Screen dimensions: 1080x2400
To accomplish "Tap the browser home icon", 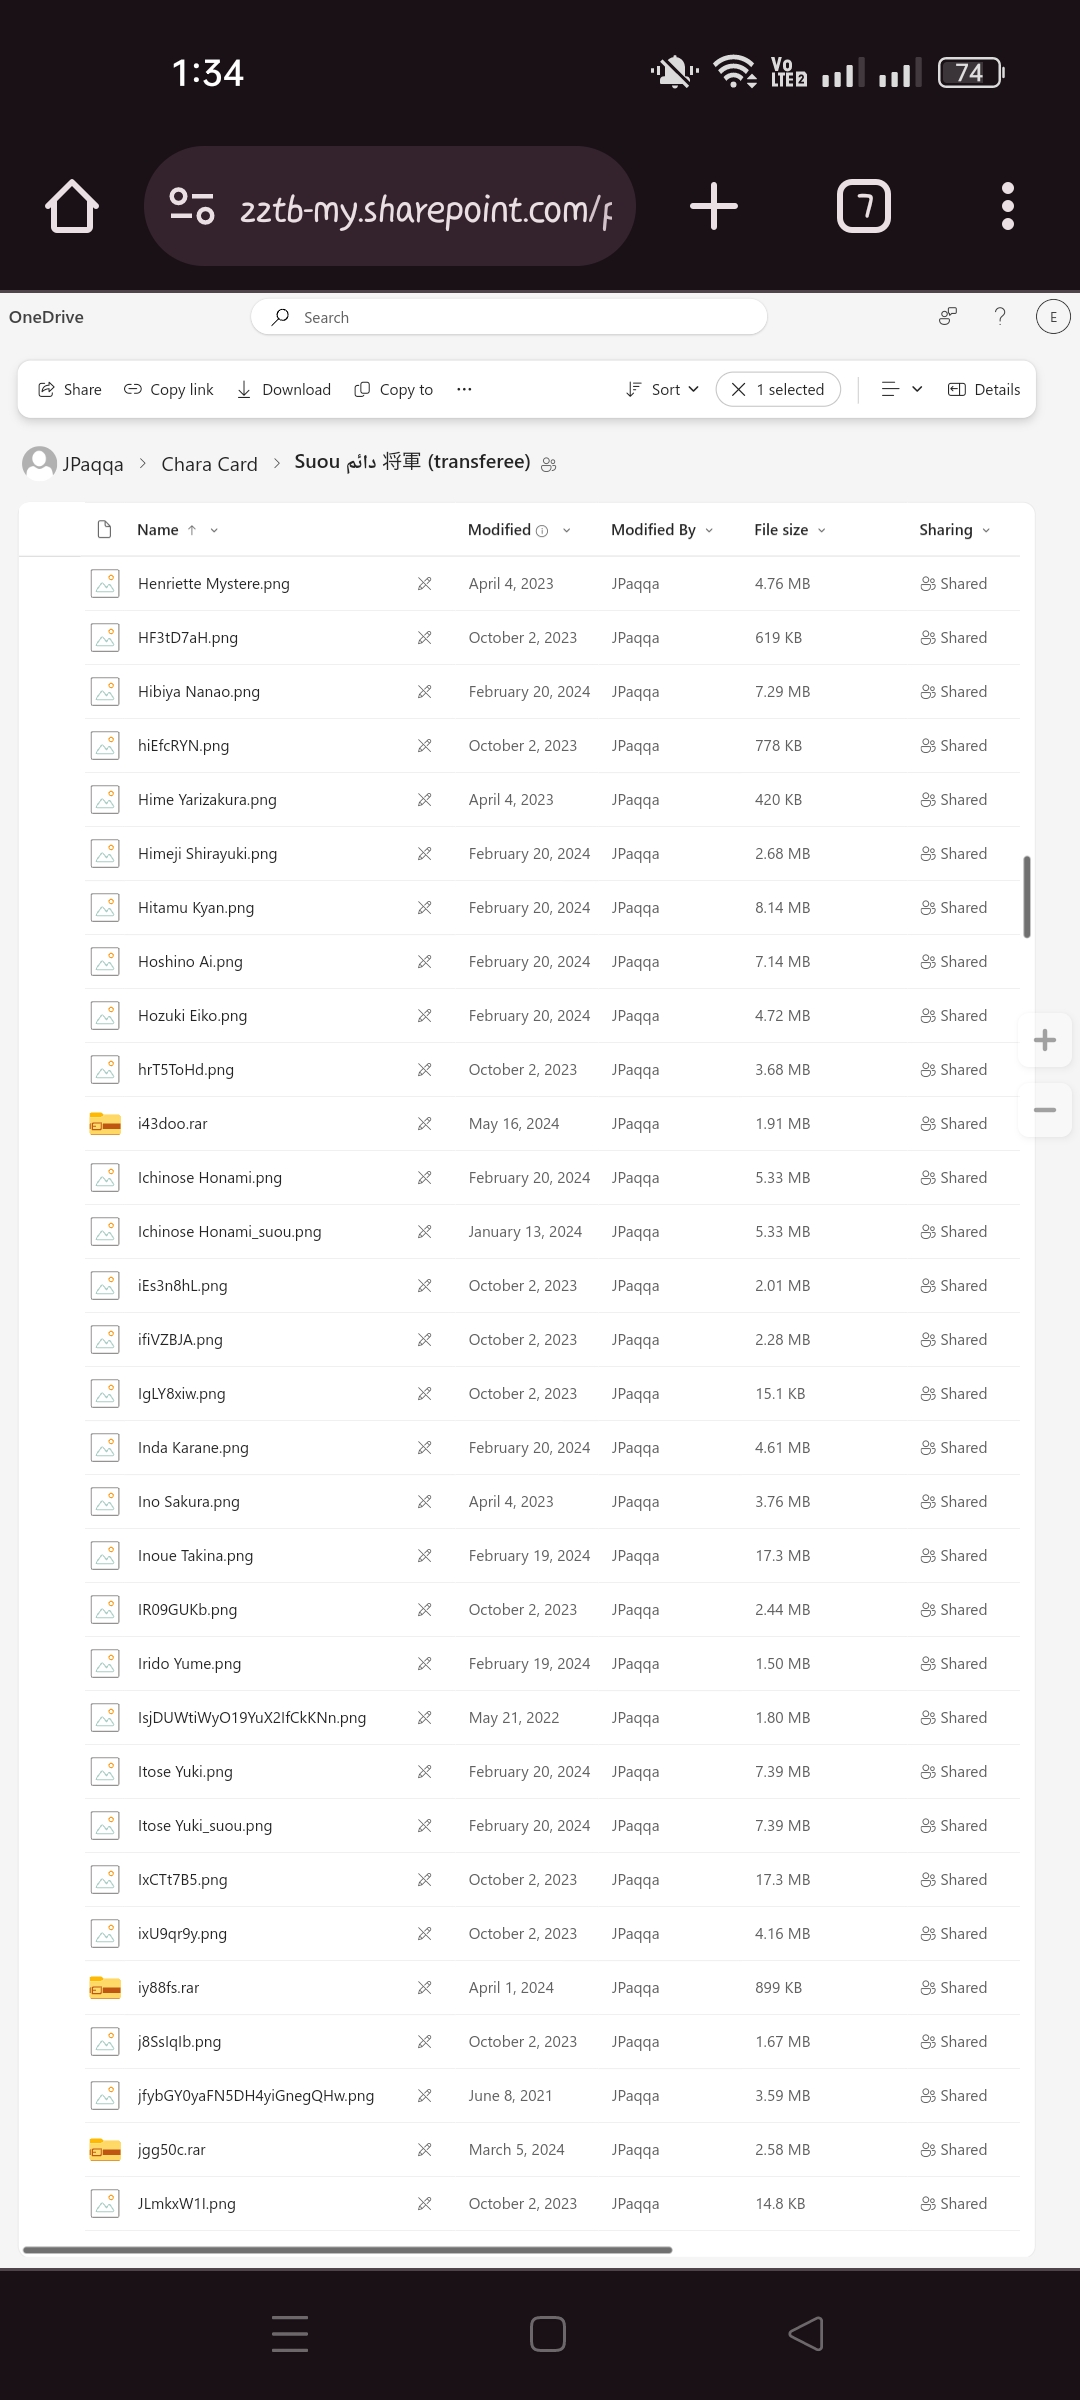I will tap(72, 207).
